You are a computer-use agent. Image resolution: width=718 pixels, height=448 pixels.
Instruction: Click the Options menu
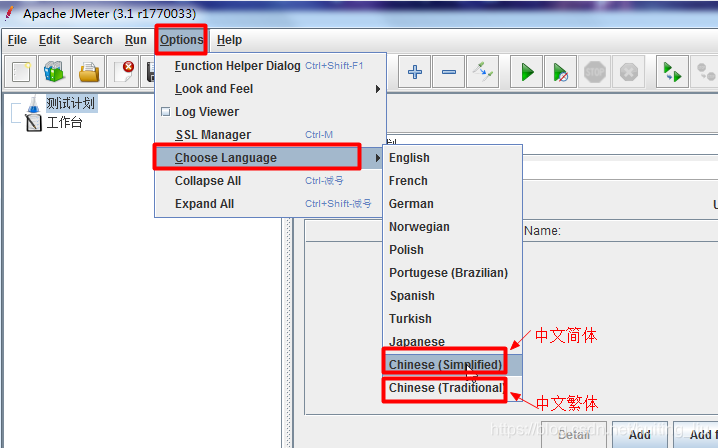[x=181, y=40]
